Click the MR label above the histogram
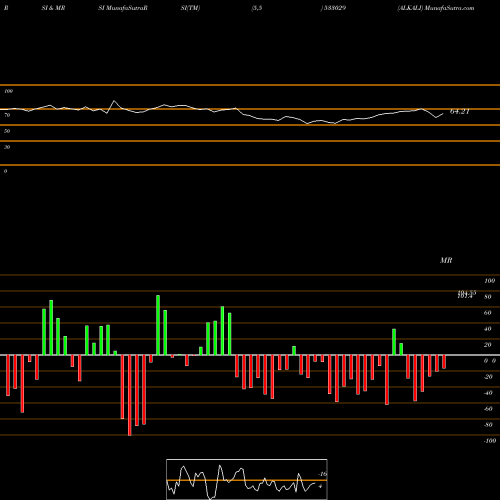Screen dimensions: 500x500 click(x=446, y=260)
